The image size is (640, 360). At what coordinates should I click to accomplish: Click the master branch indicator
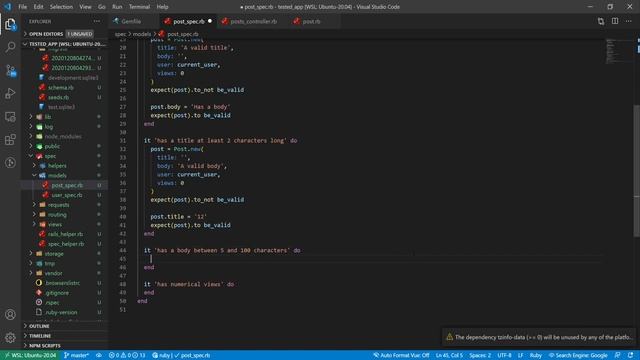(76, 355)
